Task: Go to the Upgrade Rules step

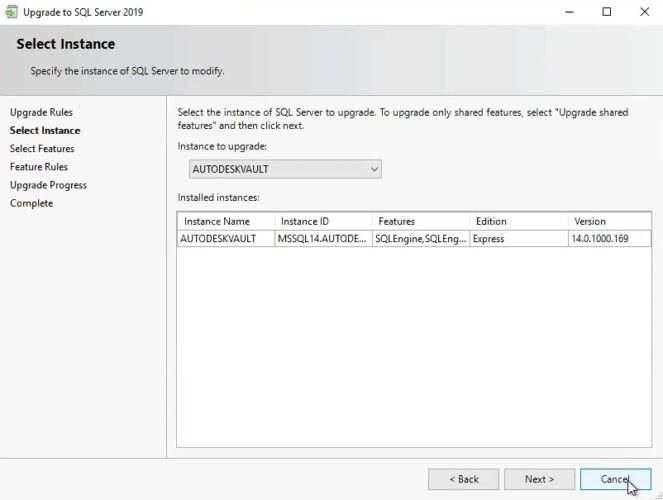Action: pyautogui.click(x=41, y=112)
